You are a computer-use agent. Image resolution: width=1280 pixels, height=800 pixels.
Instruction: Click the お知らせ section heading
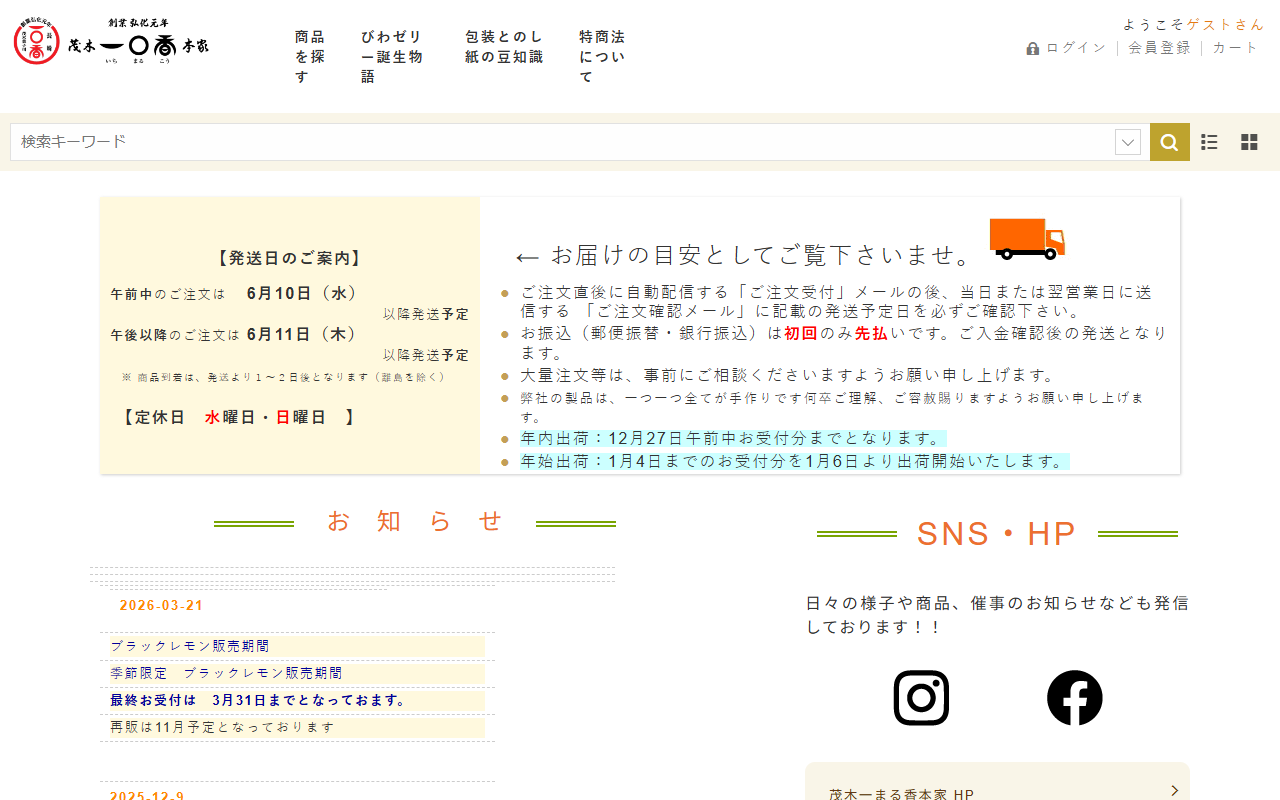(x=415, y=521)
